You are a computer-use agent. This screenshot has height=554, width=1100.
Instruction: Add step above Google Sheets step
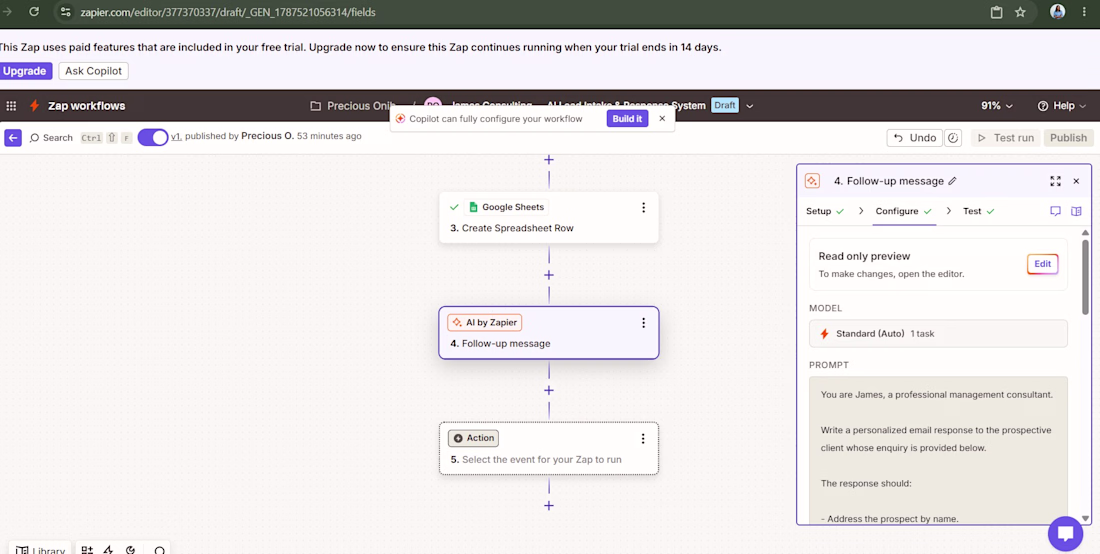click(549, 160)
